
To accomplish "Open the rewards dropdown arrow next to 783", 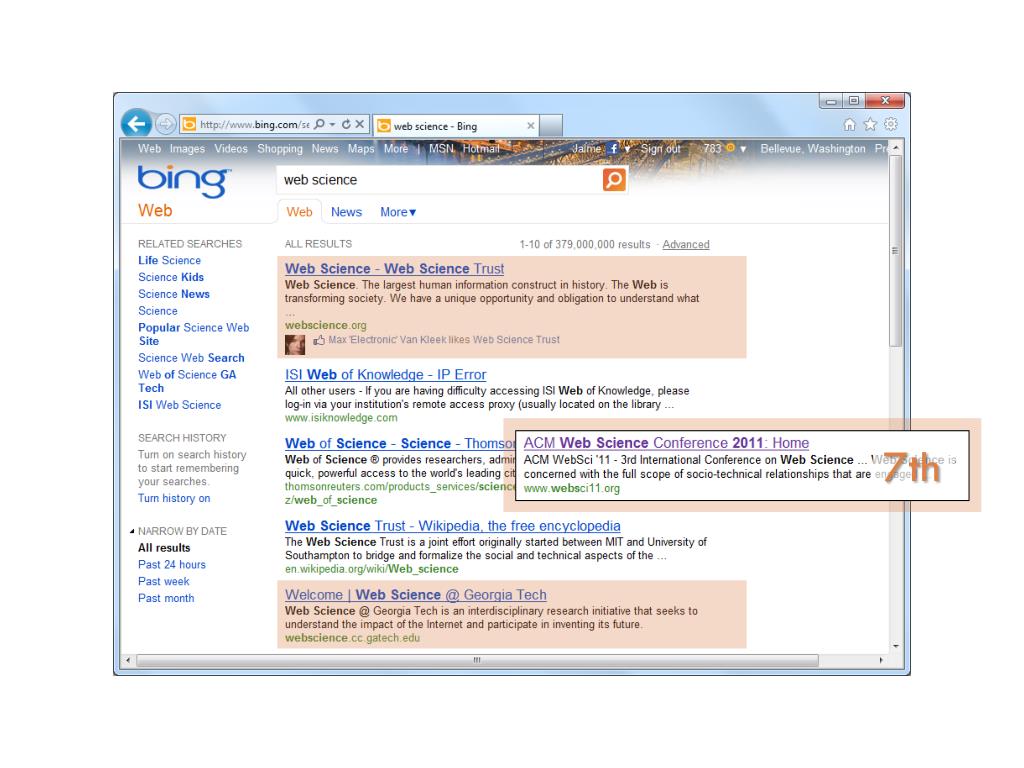I will pyautogui.click(x=743, y=149).
